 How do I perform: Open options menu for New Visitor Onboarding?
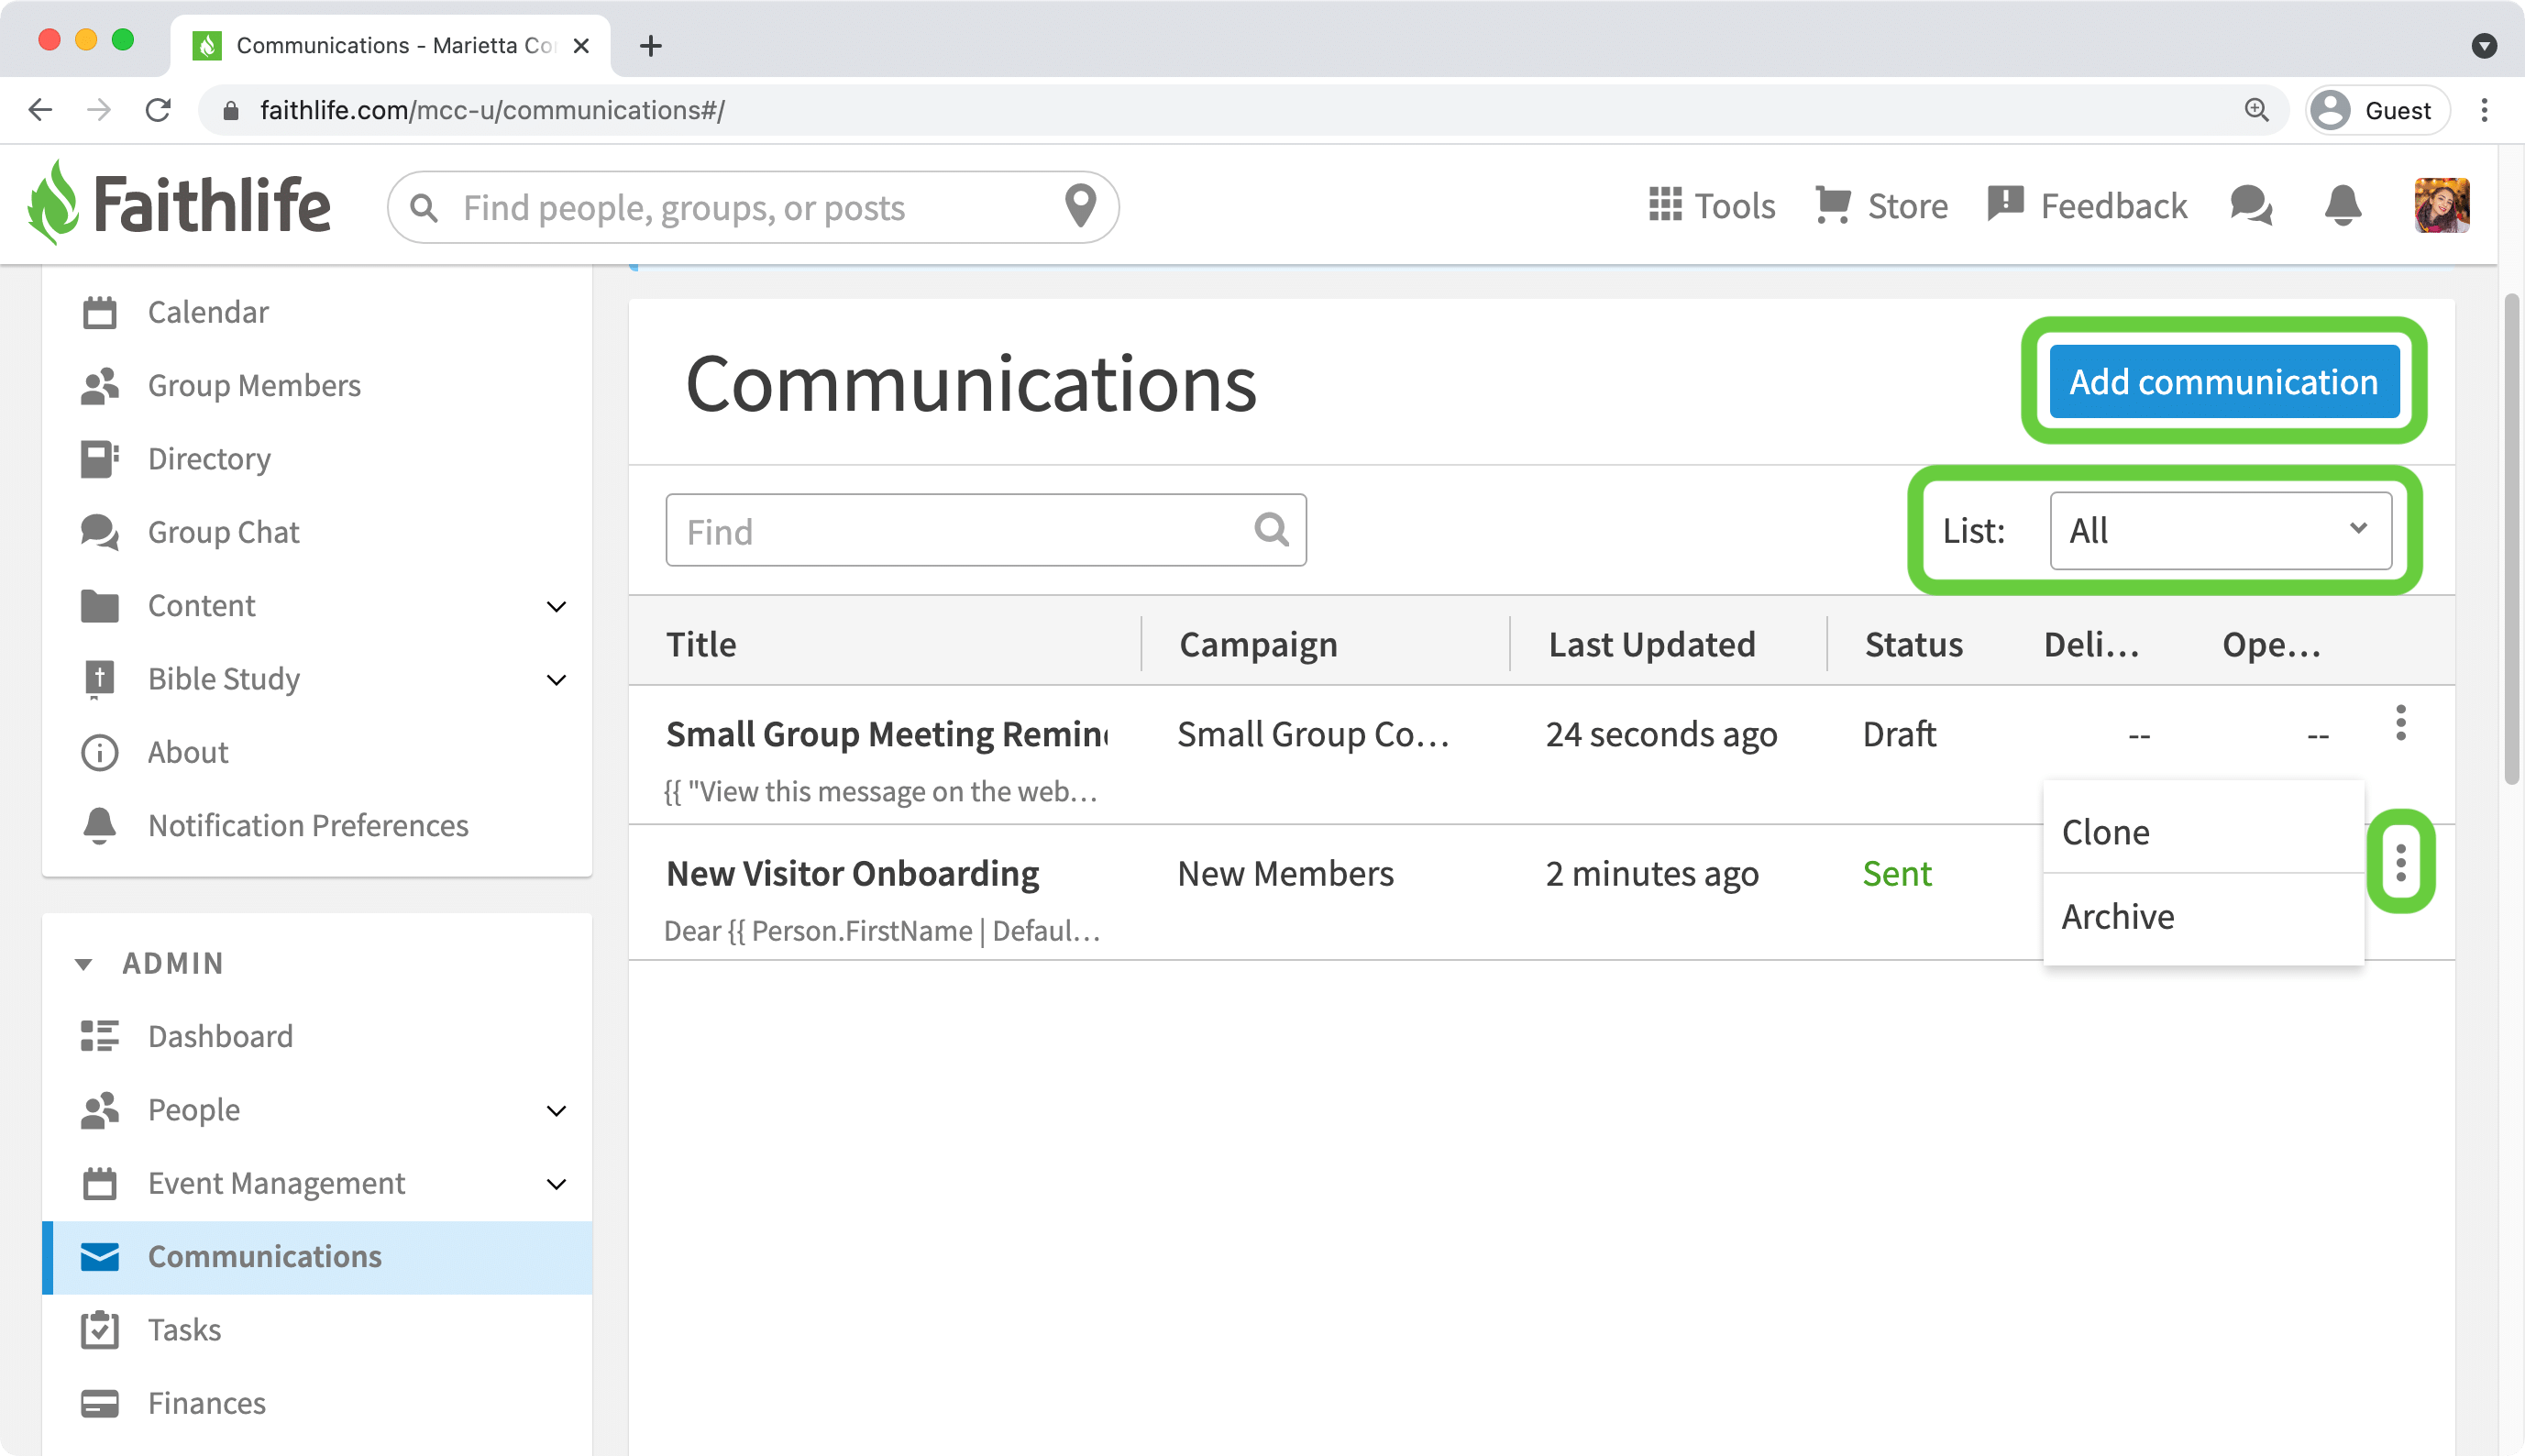(x=2400, y=862)
